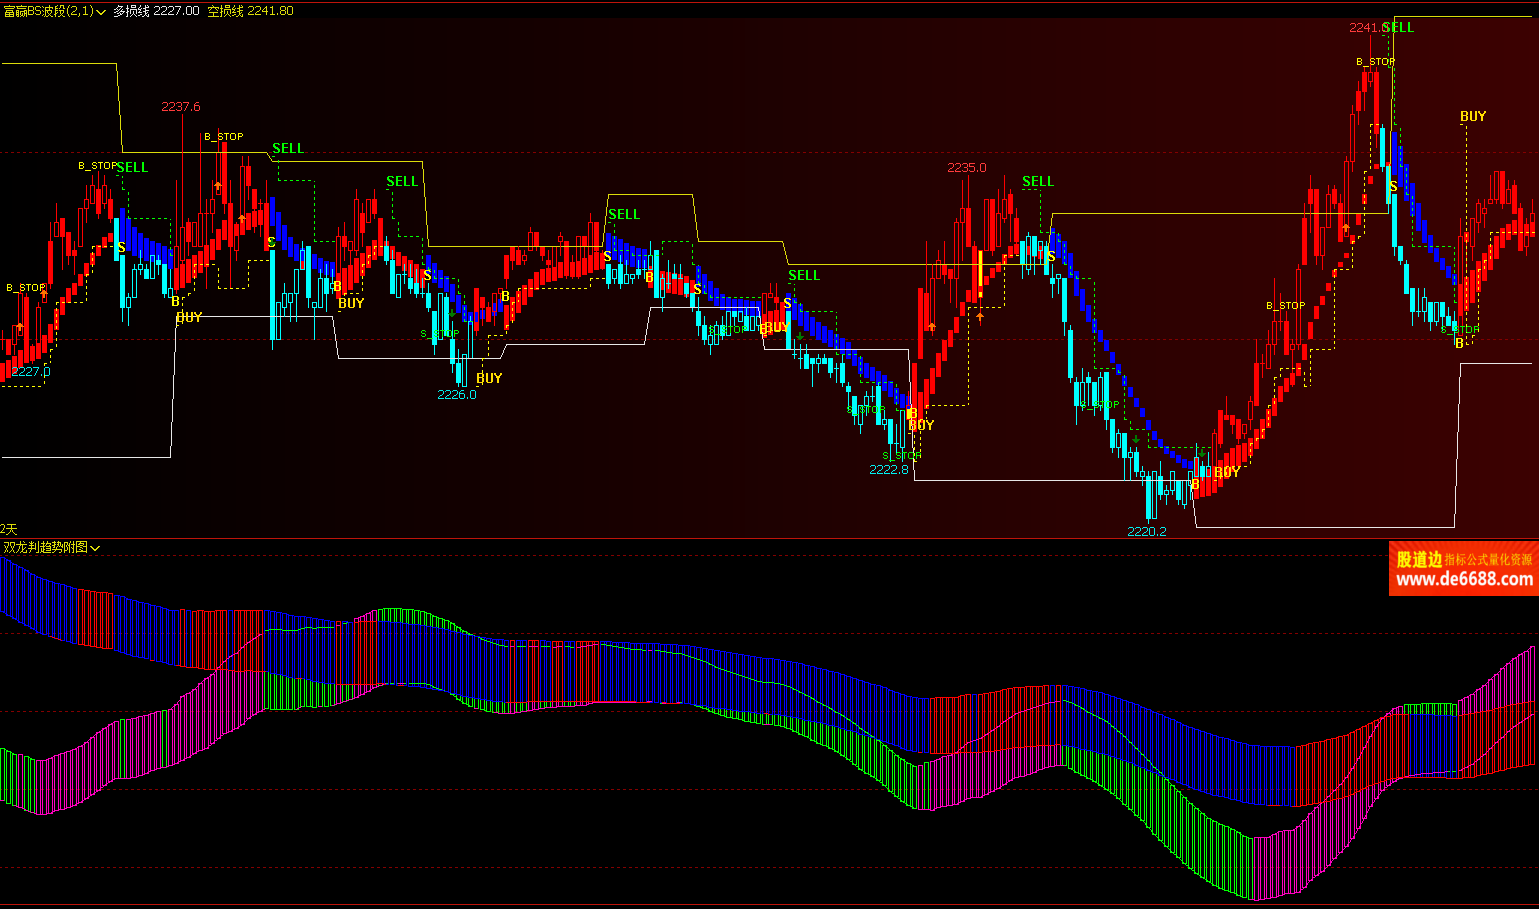Select the SELL signal right of 2235.0 peak
1539x909 pixels.
1038,182
